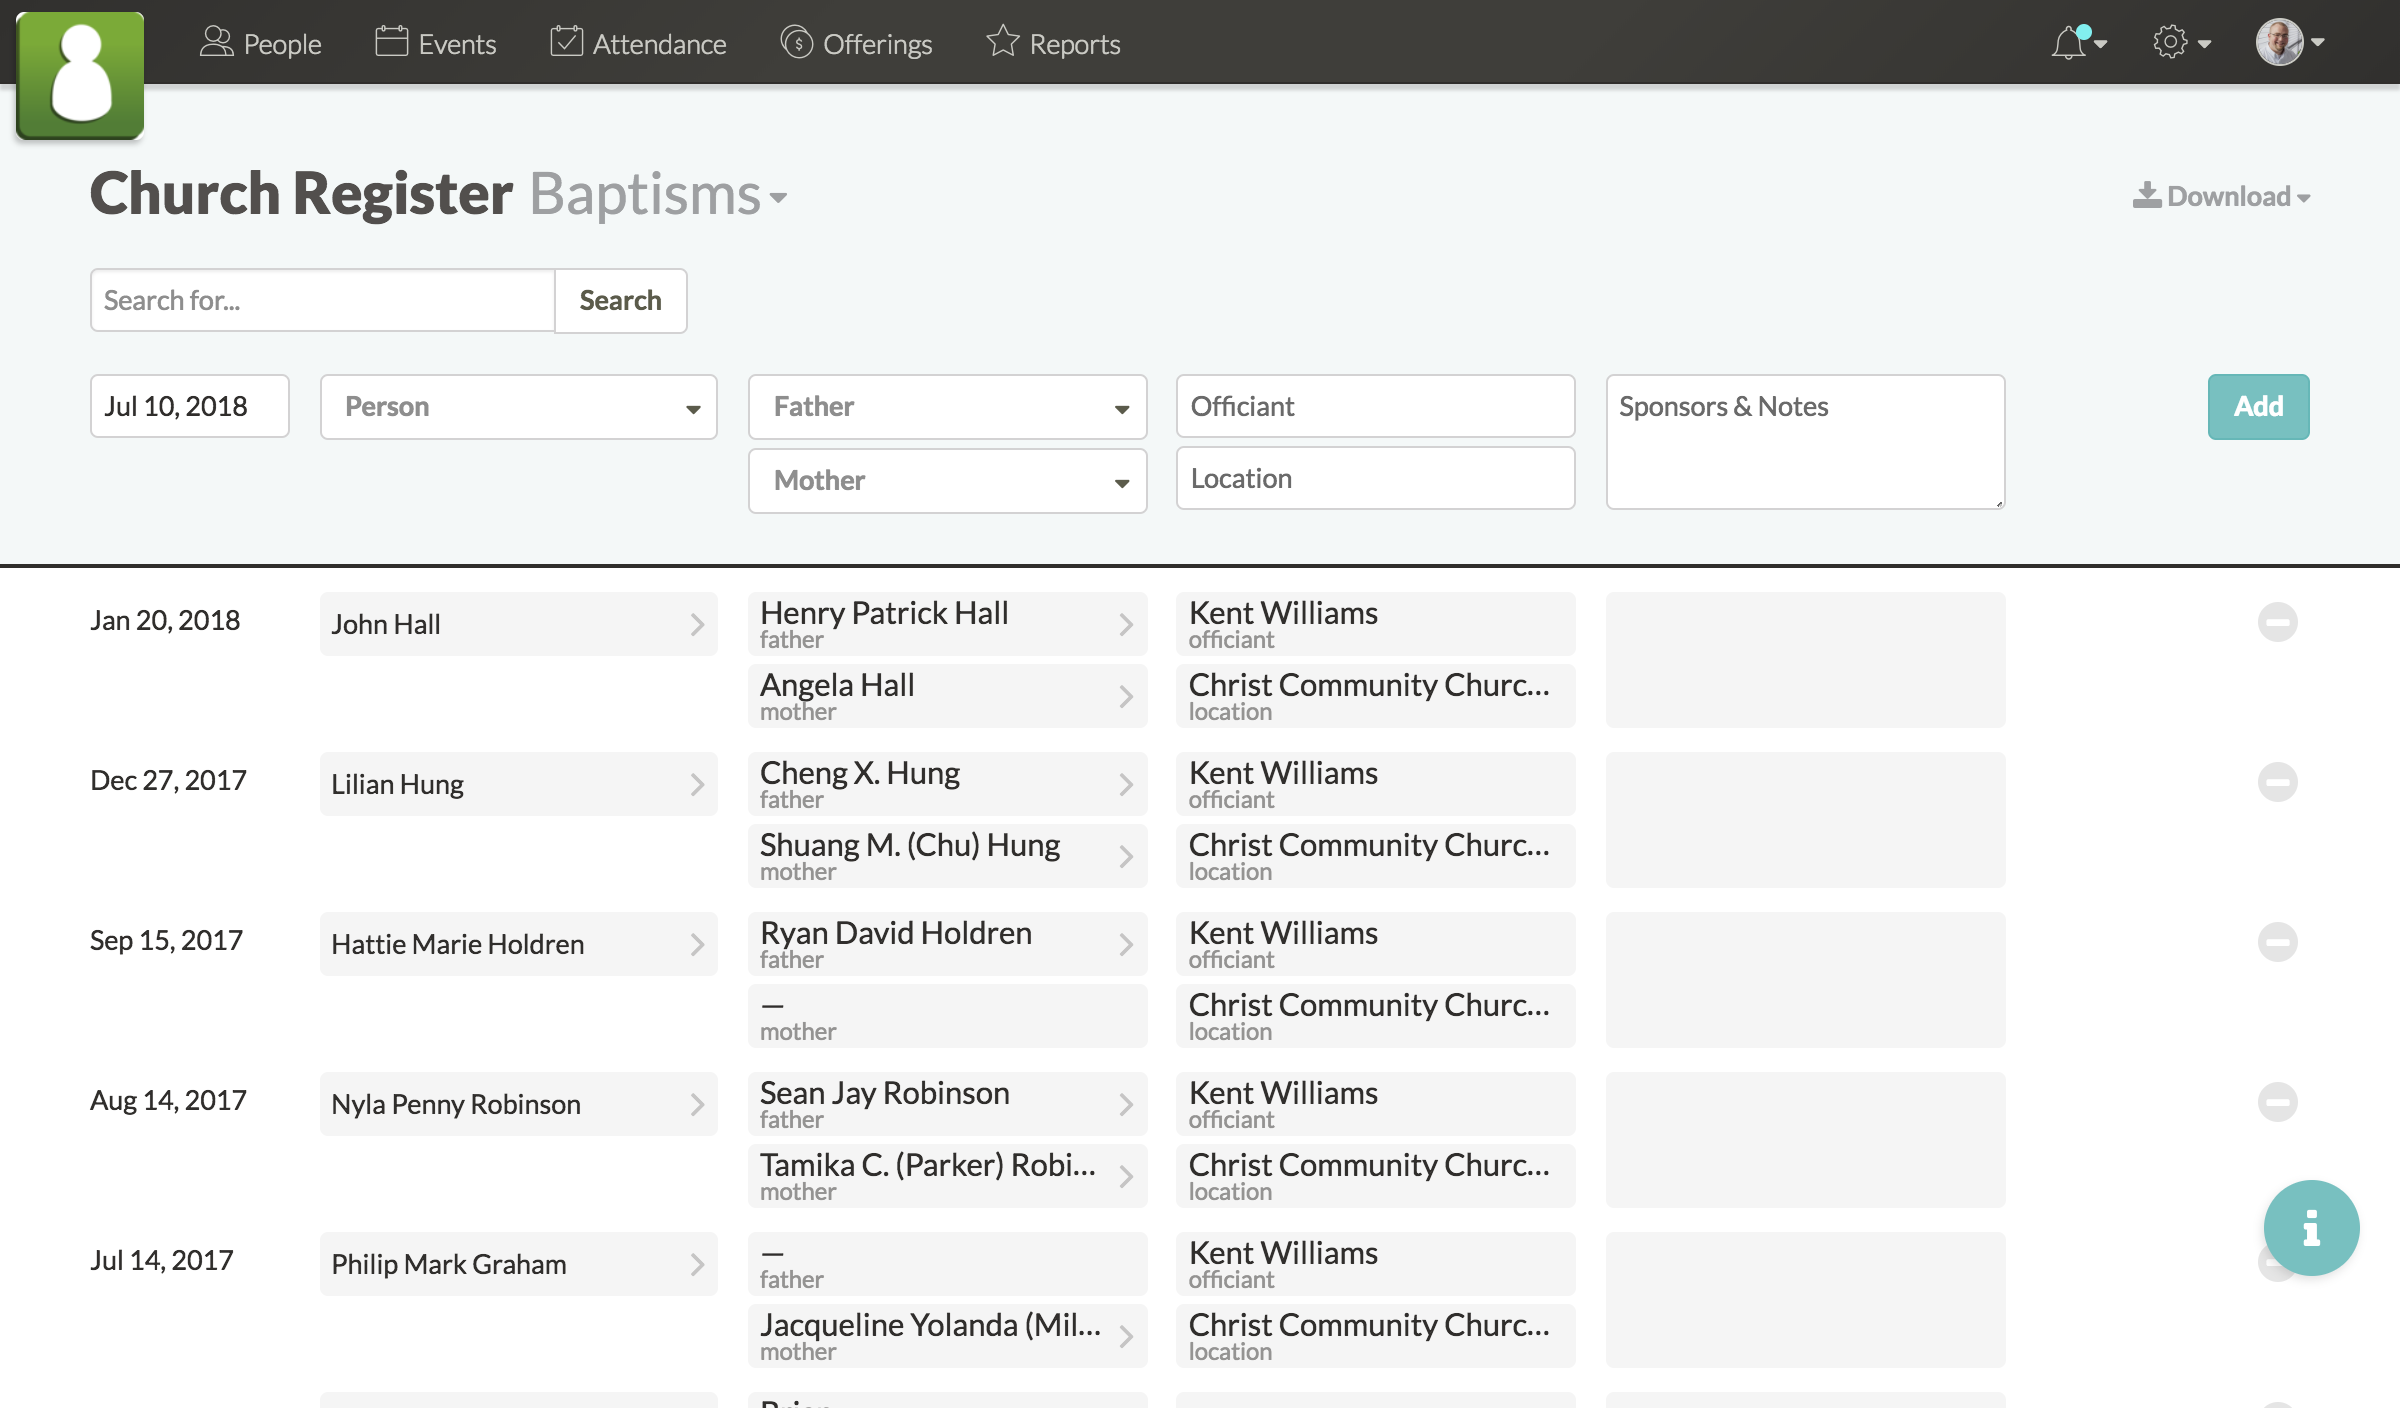The image size is (2400, 1408).
Task: Click the empty father cell for Philip Graham
Action: click(947, 1264)
